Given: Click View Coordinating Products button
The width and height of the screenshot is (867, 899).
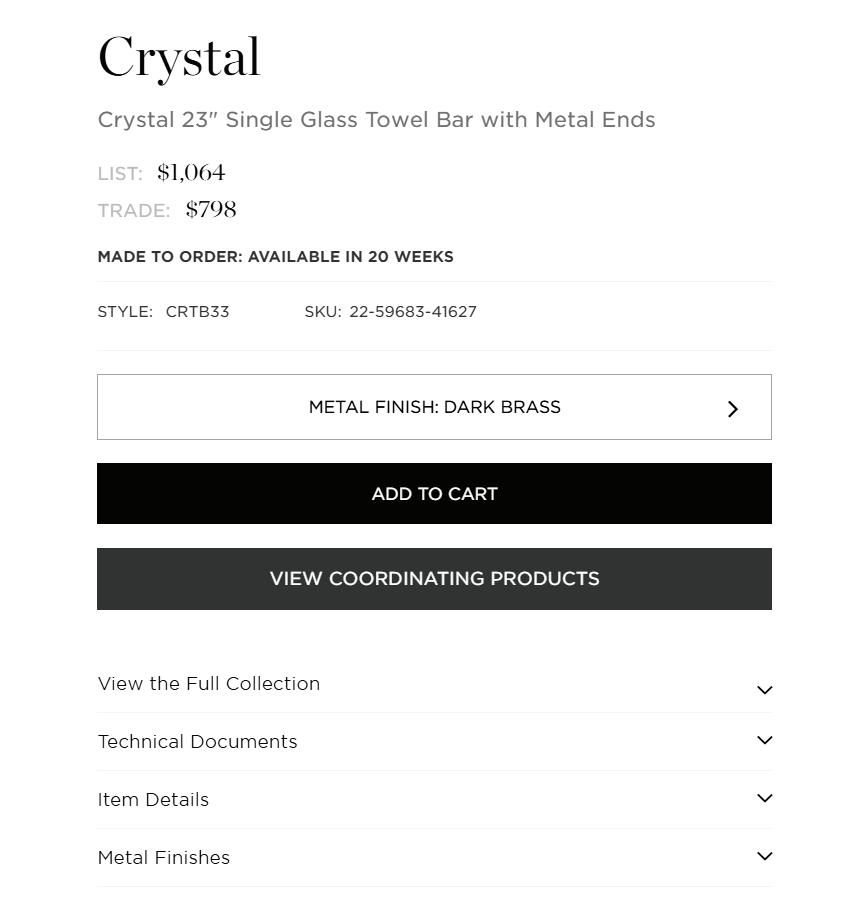Looking at the screenshot, I should coord(434,579).
